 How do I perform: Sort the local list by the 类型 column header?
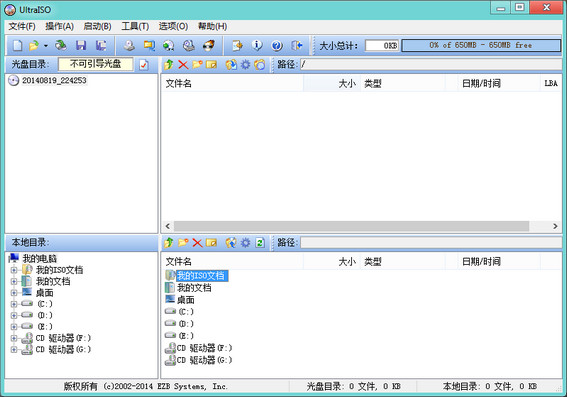(403, 261)
